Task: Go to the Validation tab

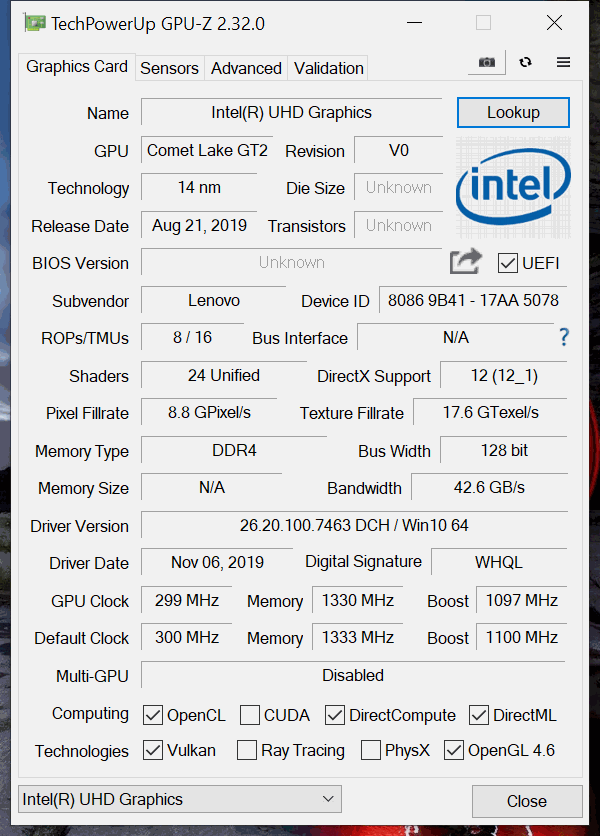Action: pyautogui.click(x=329, y=68)
